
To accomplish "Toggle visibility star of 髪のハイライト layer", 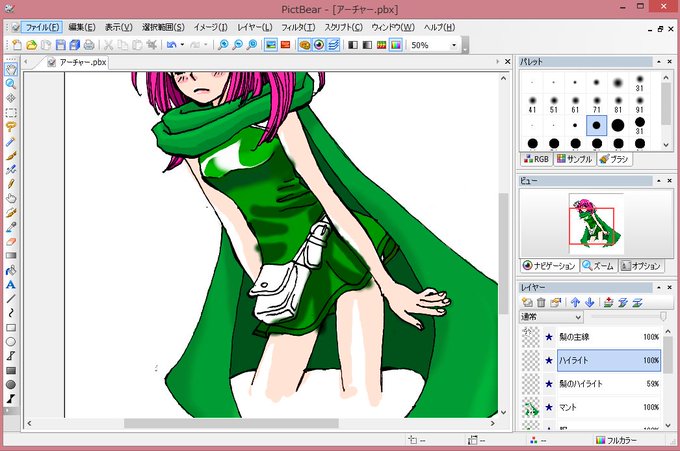I will (x=549, y=384).
